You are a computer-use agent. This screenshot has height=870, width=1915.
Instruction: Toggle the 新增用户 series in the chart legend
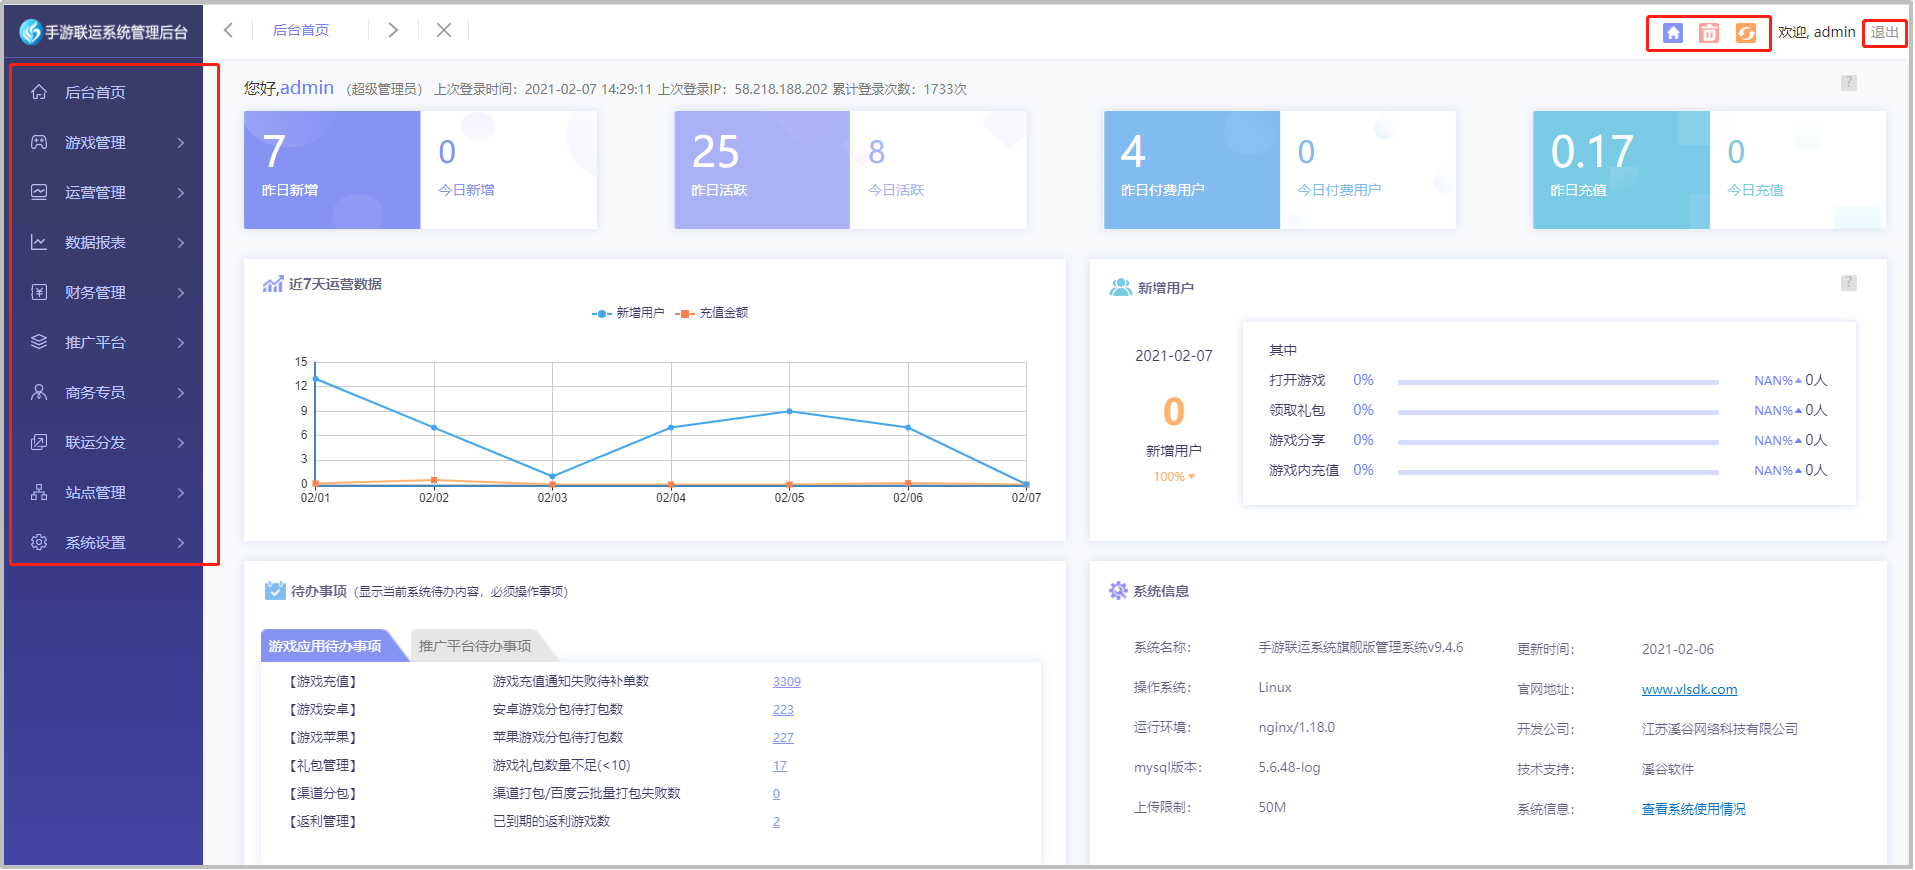(628, 313)
